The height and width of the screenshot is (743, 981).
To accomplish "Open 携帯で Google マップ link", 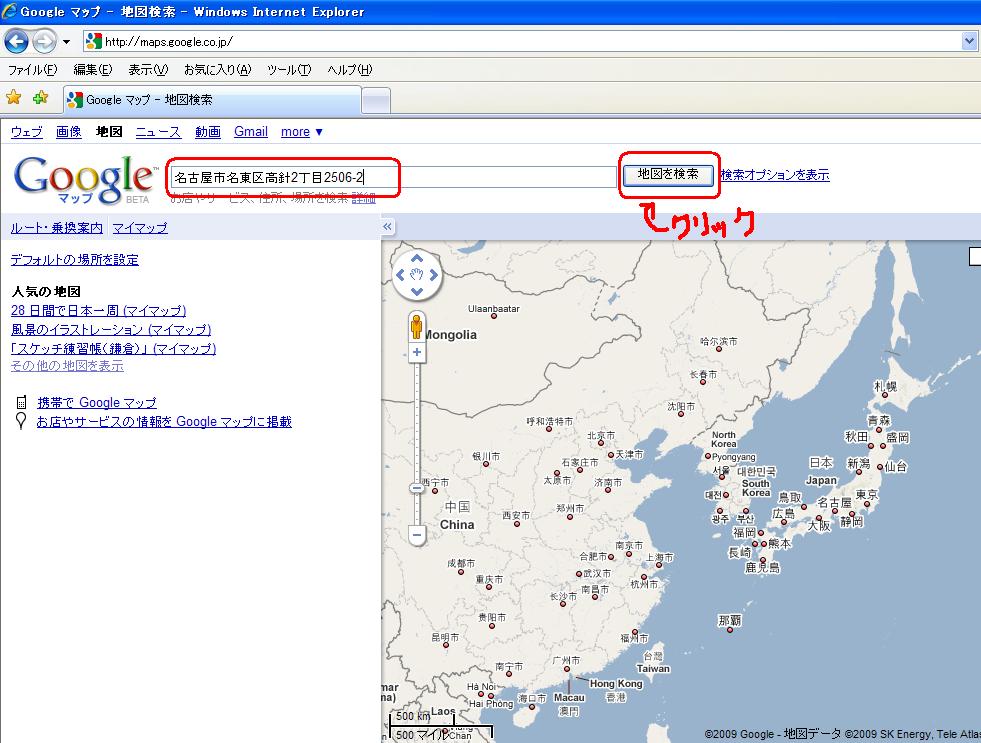I will 97,403.
